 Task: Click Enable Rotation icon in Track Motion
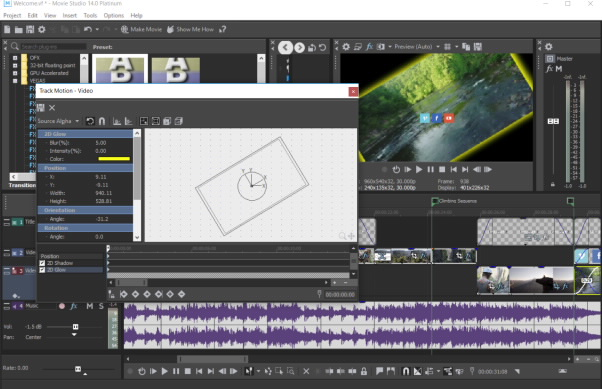pyautogui.click(x=90, y=121)
